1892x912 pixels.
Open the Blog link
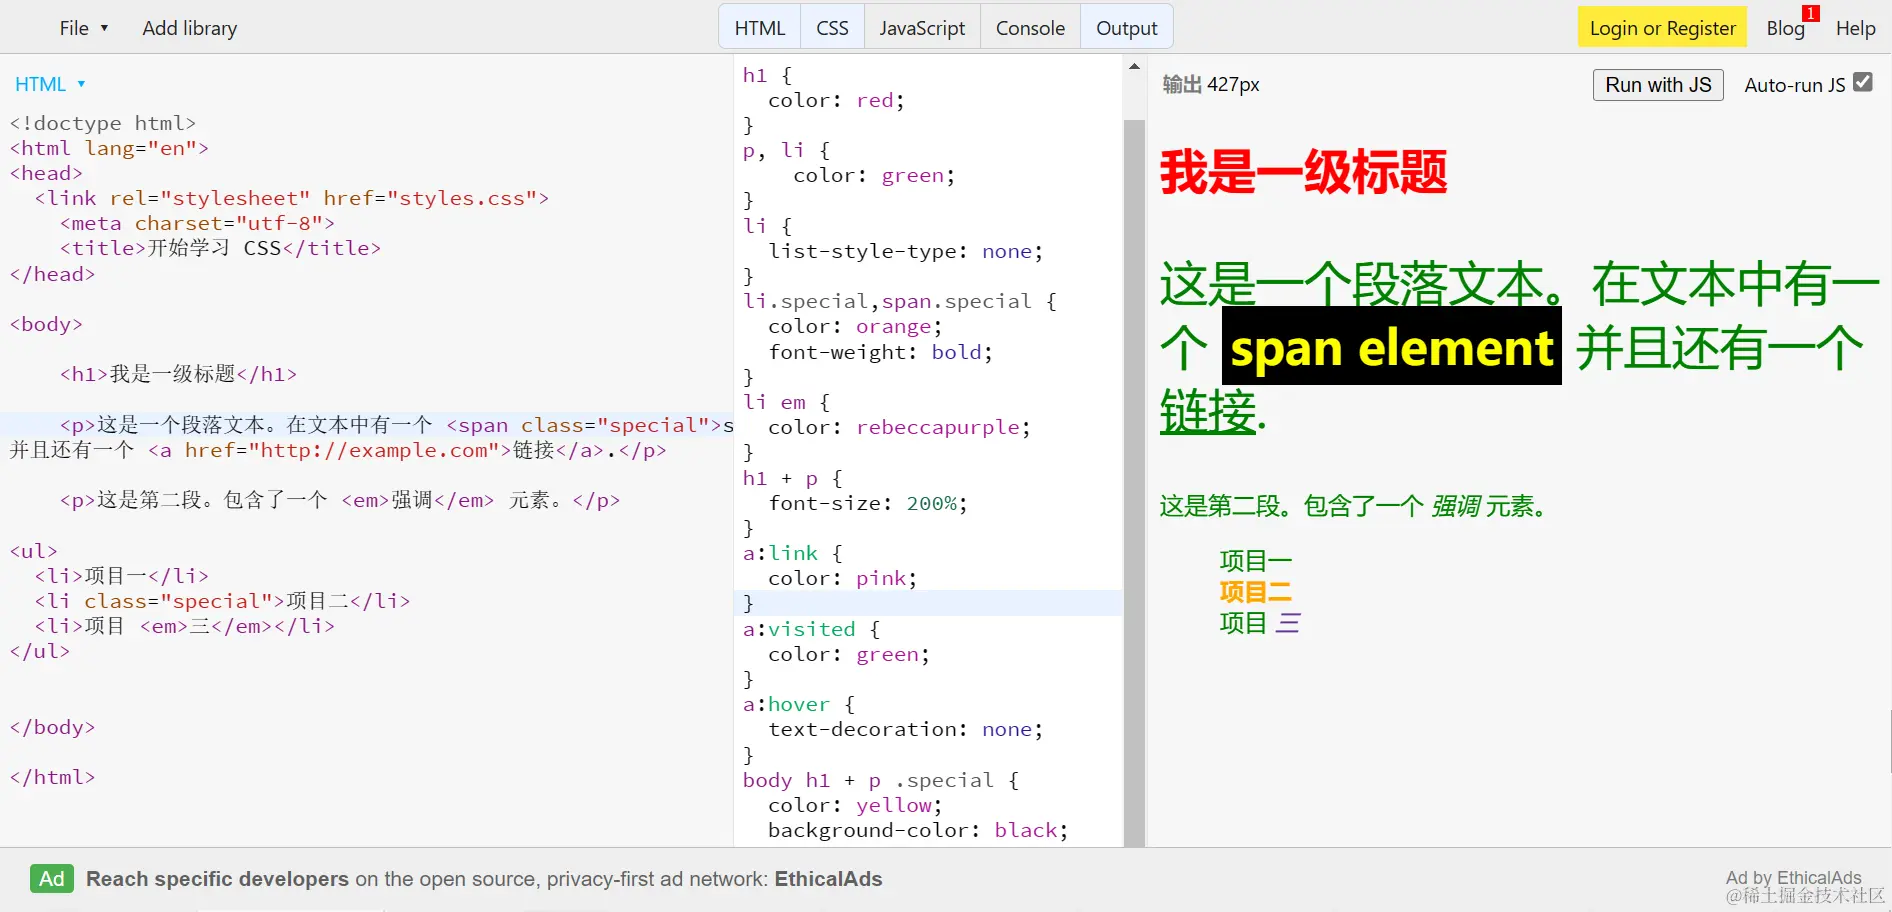[1785, 28]
